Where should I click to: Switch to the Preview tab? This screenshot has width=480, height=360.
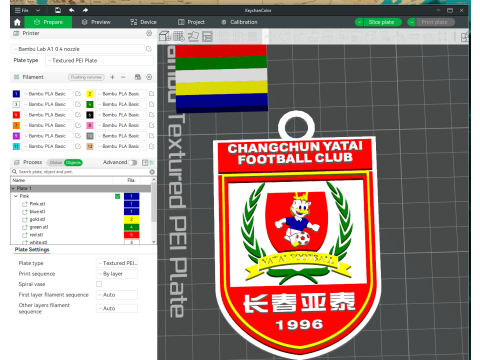click(x=96, y=22)
